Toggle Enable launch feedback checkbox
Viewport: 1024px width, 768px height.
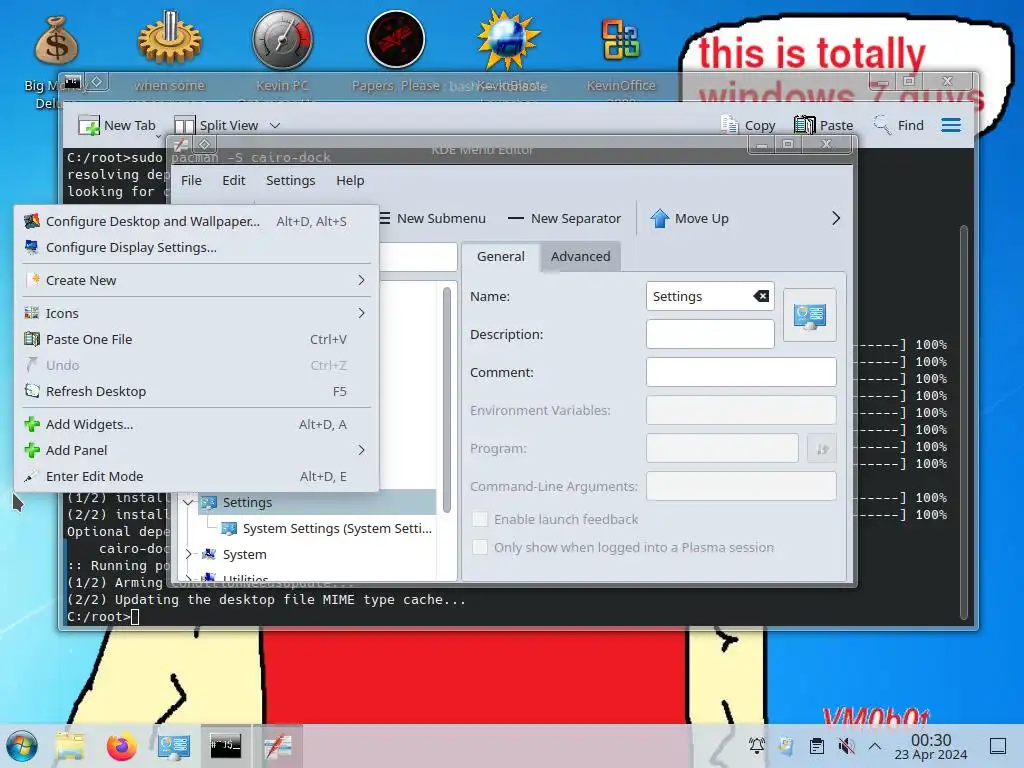(x=480, y=519)
